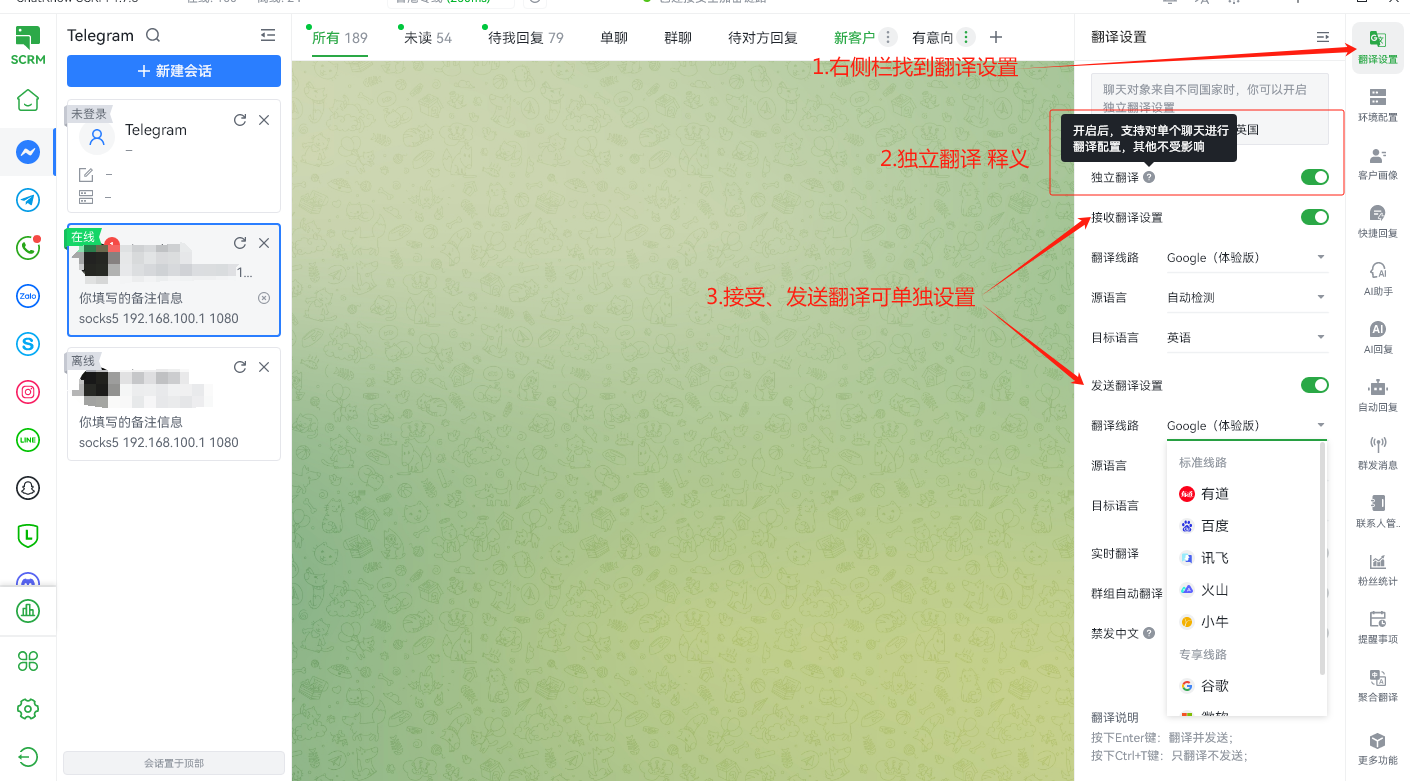Open the Skype channel icon
Viewport: 1410px width, 781px height.
28,344
